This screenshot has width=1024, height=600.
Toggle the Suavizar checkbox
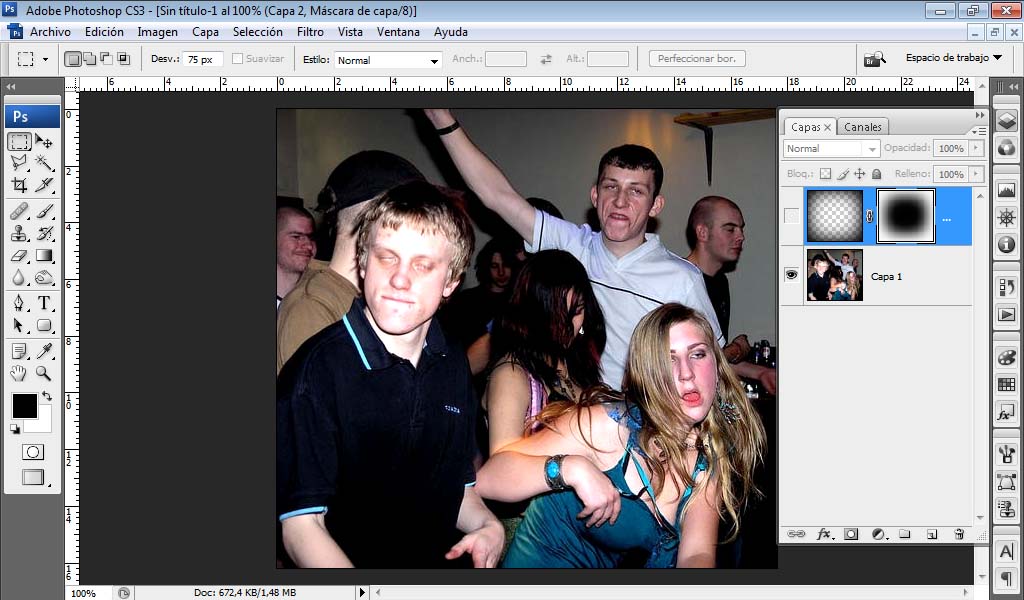[x=238, y=59]
